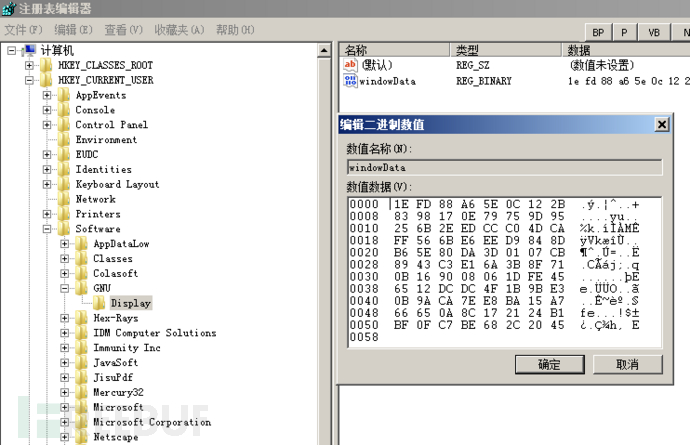This screenshot has width=690, height=445.
Task: Collapse the GNU key expander
Action: (x=66, y=288)
